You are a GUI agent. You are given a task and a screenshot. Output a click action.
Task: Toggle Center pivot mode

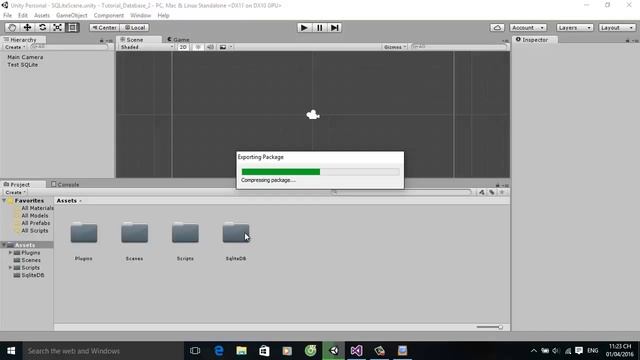coord(104,28)
